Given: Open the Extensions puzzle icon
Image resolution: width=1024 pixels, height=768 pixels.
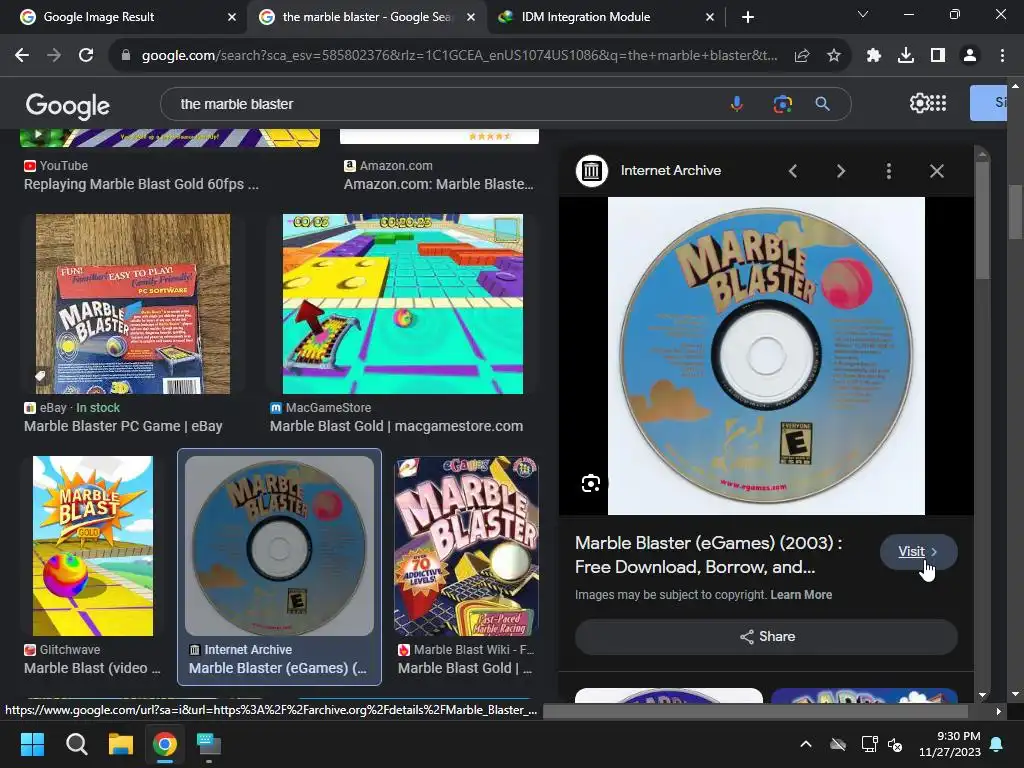Looking at the screenshot, I should tap(873, 56).
